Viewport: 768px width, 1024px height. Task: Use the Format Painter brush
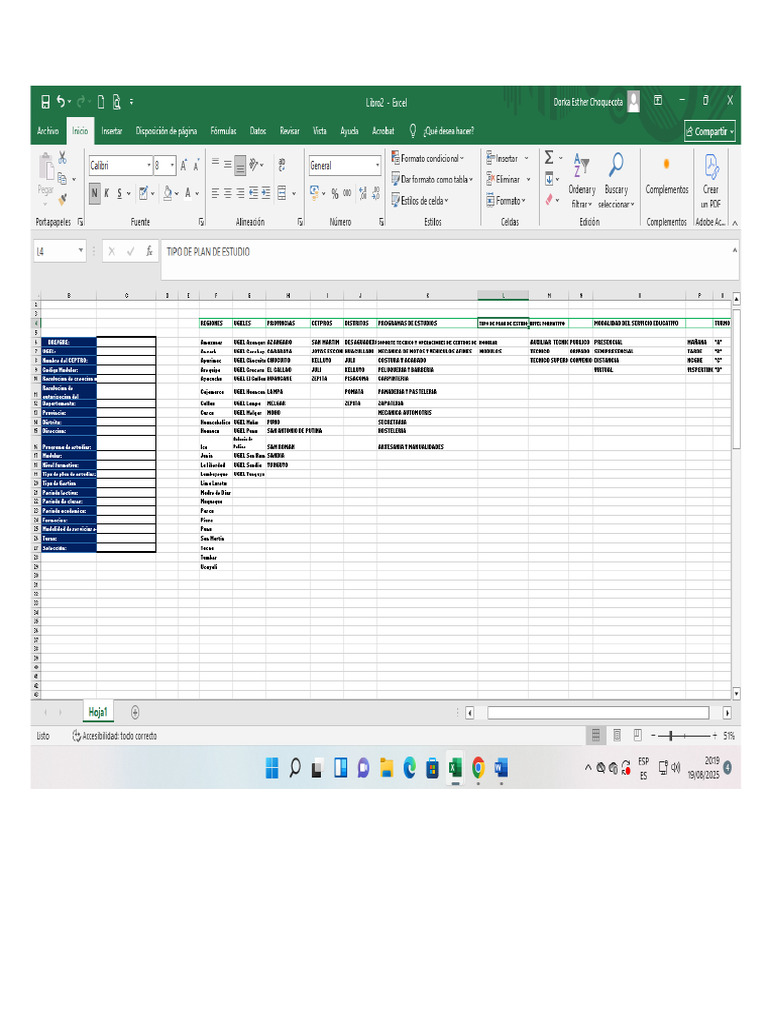62,198
